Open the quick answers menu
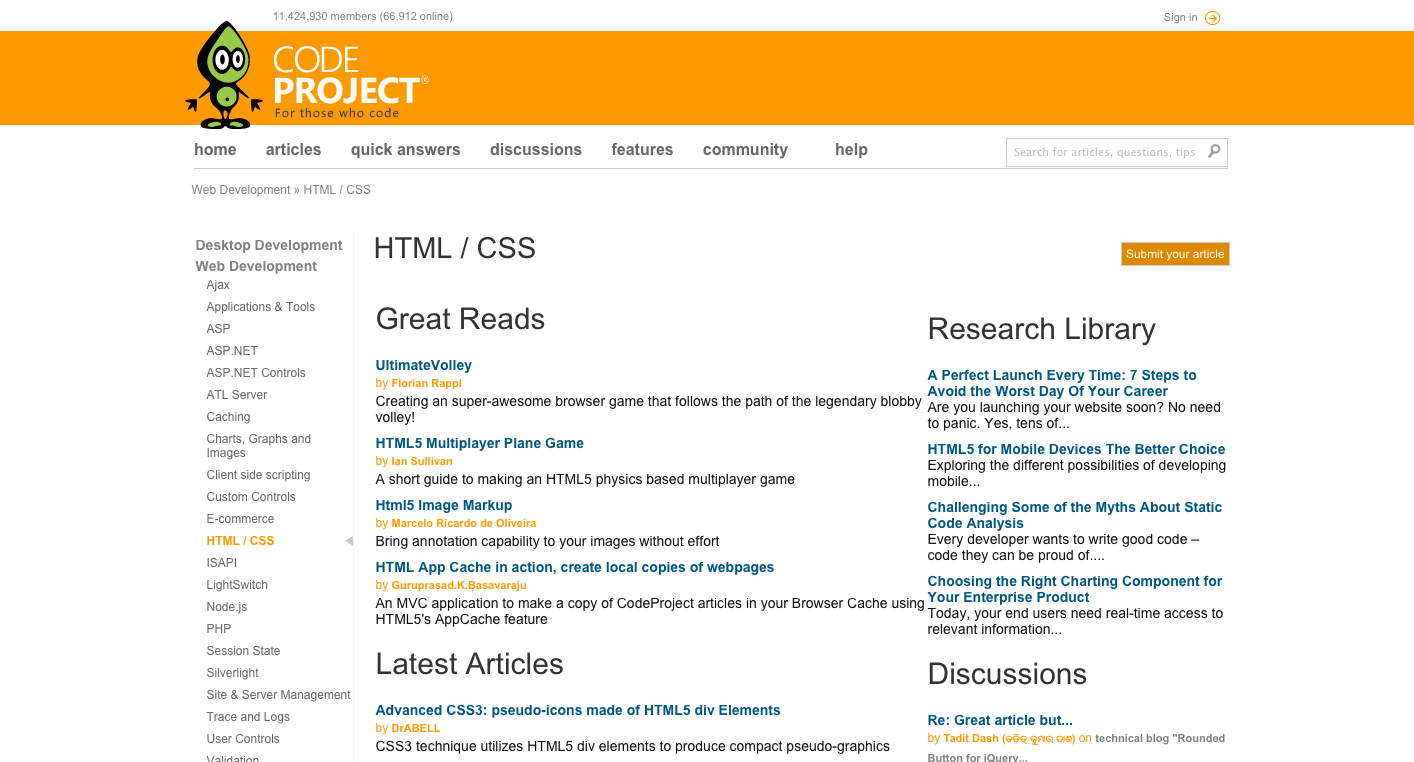The height and width of the screenshot is (762, 1414). pos(405,150)
